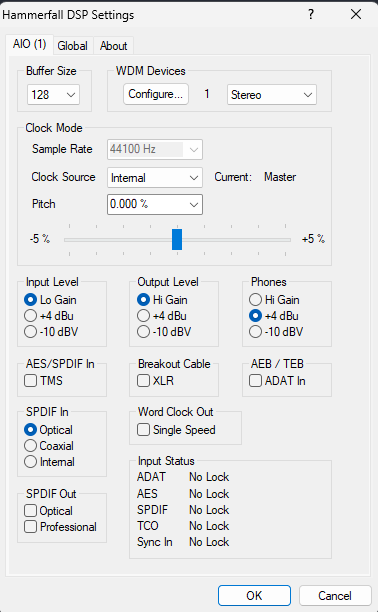The height and width of the screenshot is (612, 378).
Task: Select Coaxial SPDIF input
Action: (x=49, y=446)
